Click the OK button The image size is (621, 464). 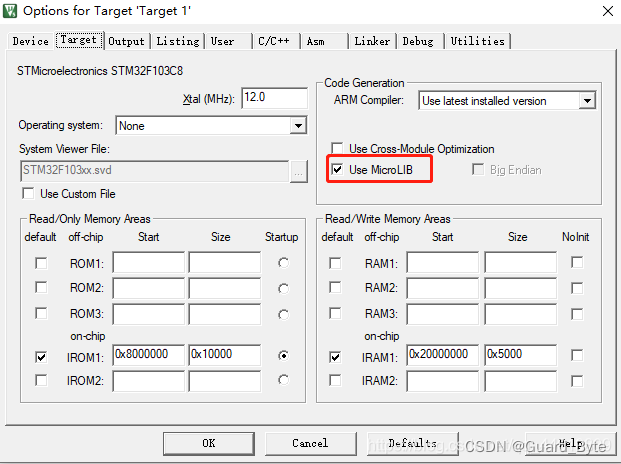point(209,443)
